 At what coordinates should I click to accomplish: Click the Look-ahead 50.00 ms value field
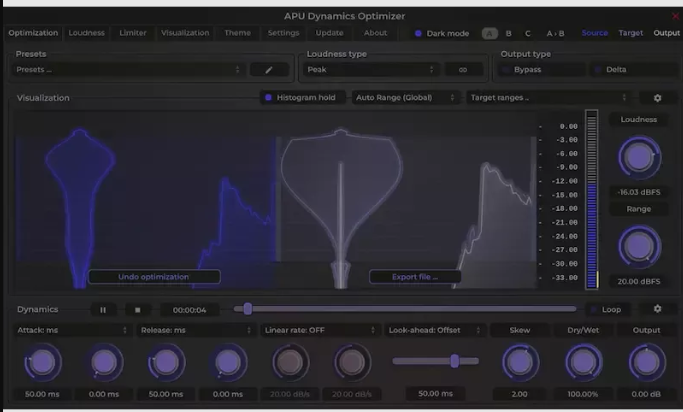[x=436, y=394]
